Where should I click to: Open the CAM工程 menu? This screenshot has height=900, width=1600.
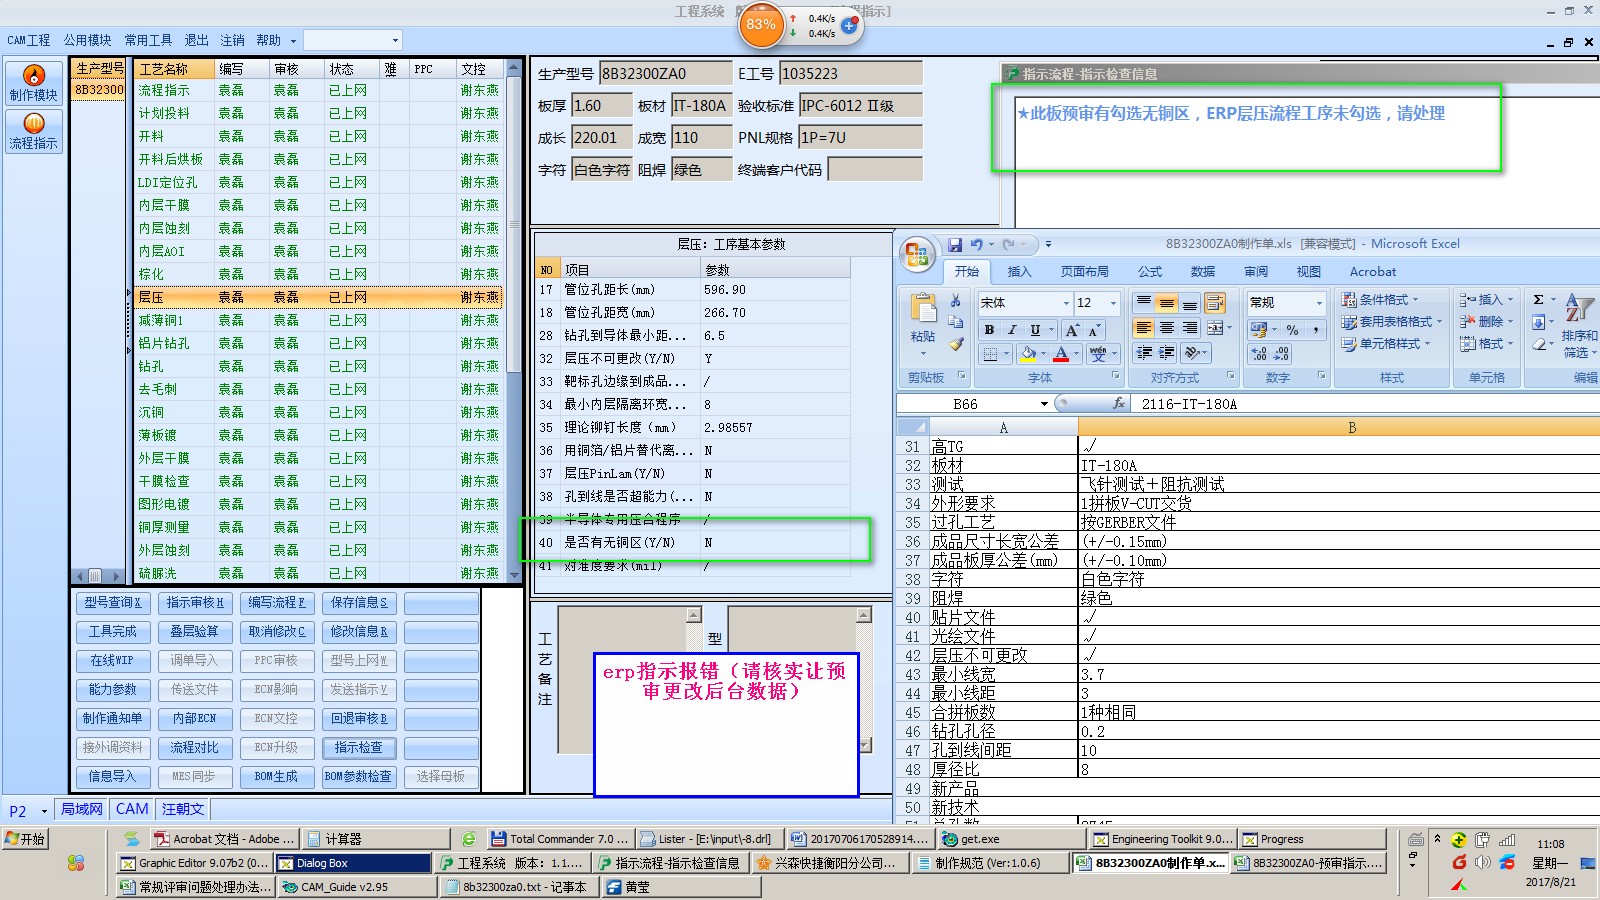coord(28,40)
